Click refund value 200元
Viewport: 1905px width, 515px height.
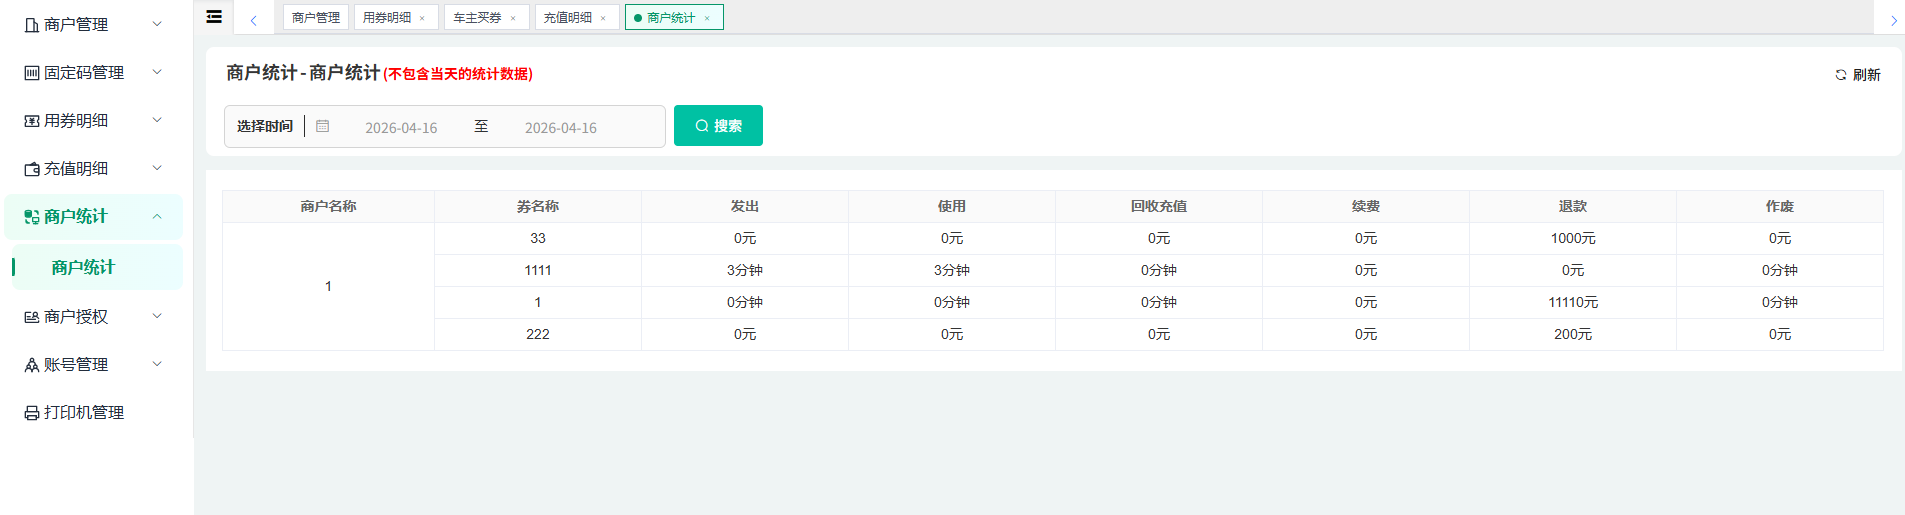click(1573, 334)
